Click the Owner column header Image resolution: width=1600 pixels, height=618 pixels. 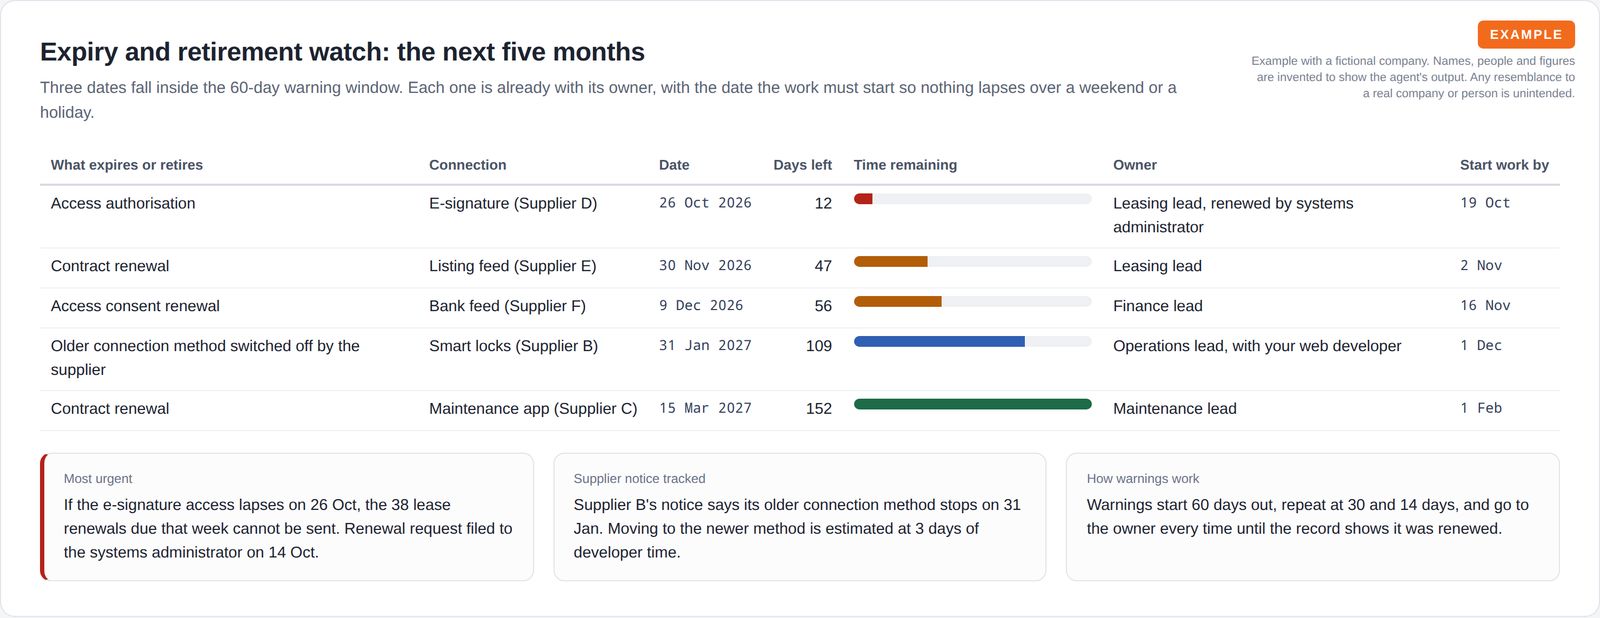click(x=1135, y=165)
